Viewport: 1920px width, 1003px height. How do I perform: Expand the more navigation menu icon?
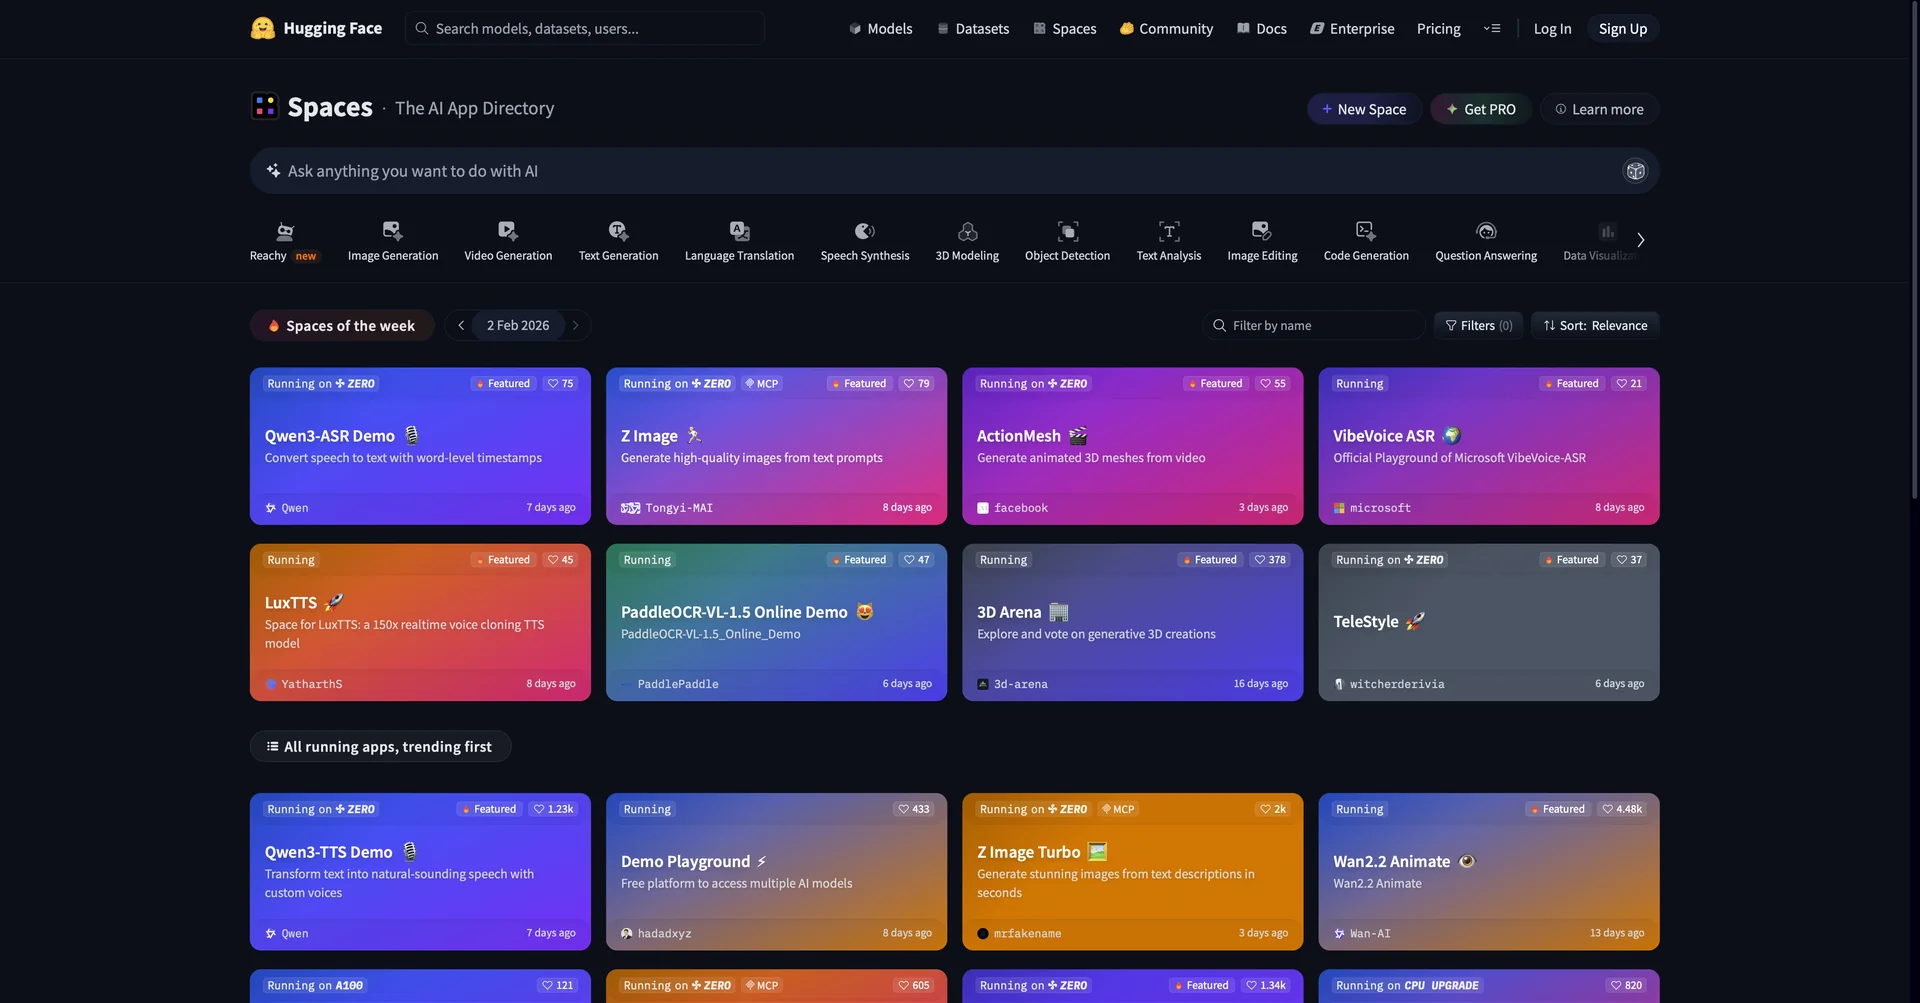coord(1492,29)
